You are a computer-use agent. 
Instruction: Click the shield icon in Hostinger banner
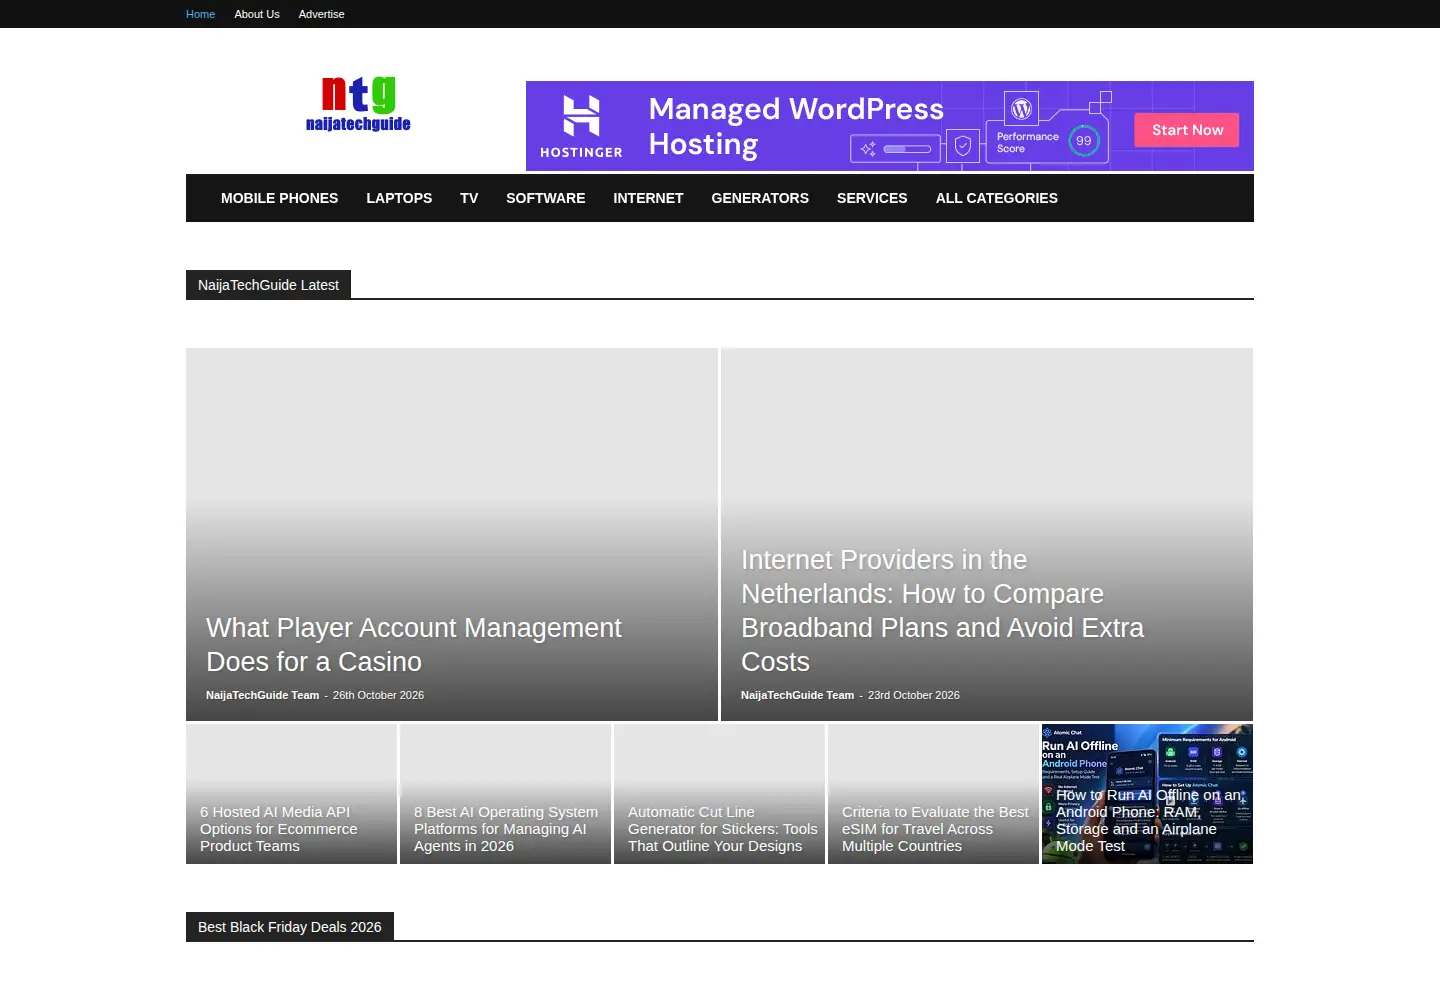click(962, 147)
